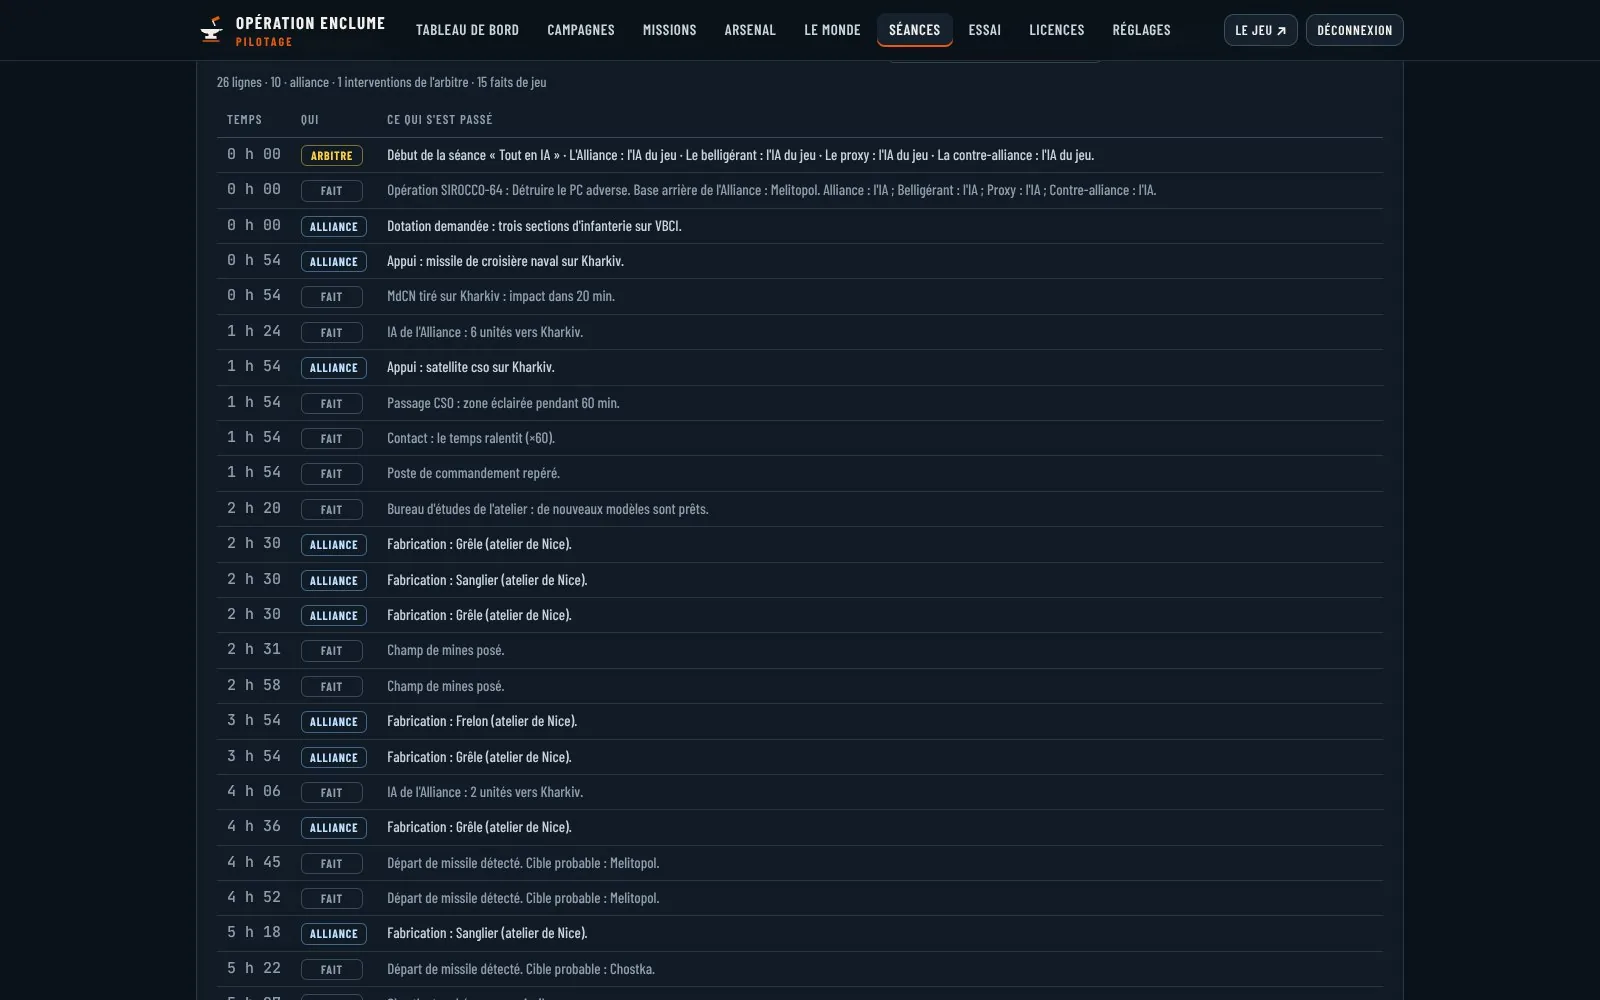Click "2 unités vers Kharkiv" entry
Screen dimensions: 1600x1000
point(485,792)
